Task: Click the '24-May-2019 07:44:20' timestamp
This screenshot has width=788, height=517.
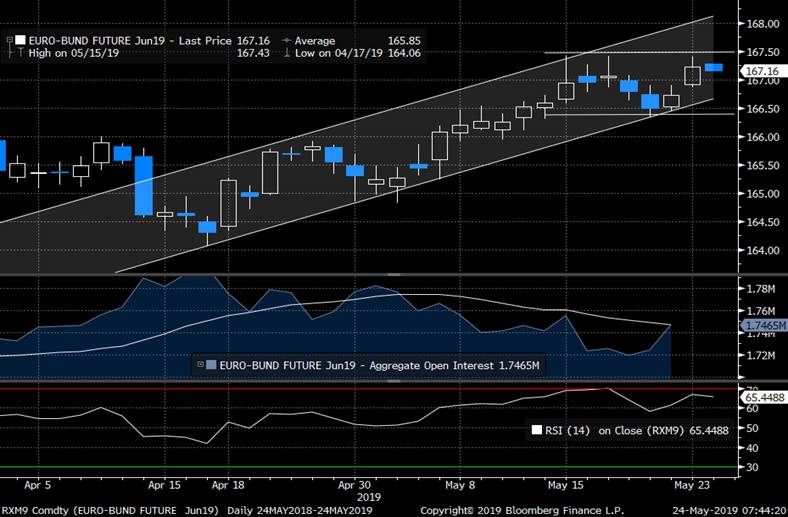Action: pyautogui.click(x=730, y=510)
